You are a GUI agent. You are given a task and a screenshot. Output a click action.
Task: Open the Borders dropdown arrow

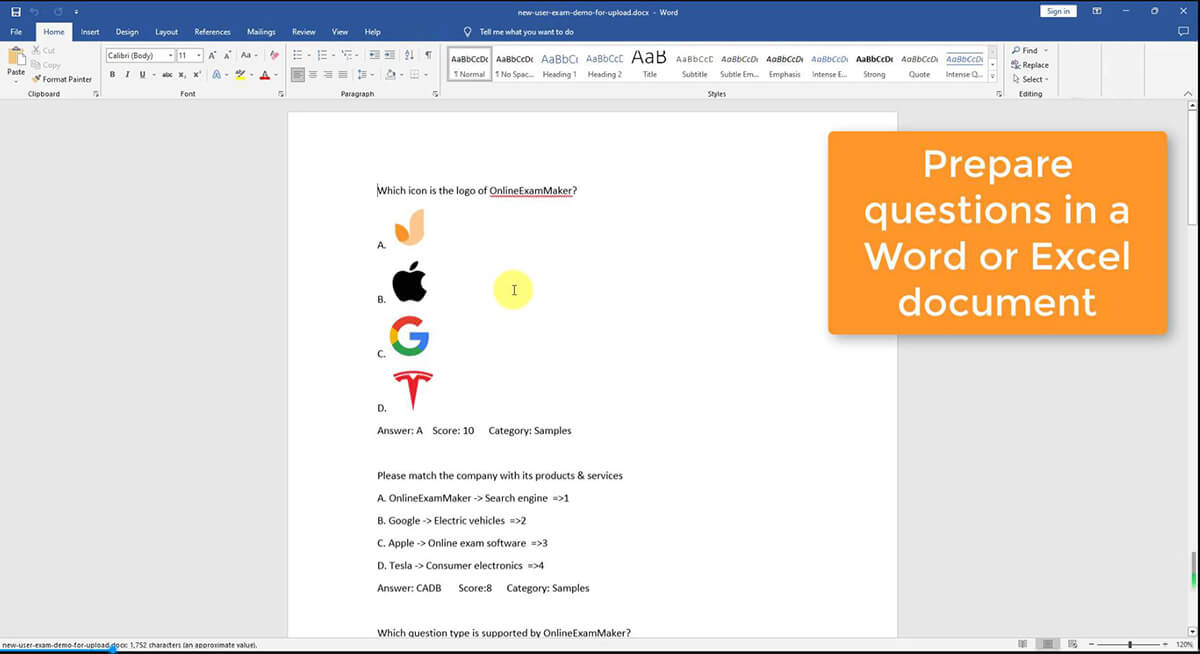click(425, 75)
